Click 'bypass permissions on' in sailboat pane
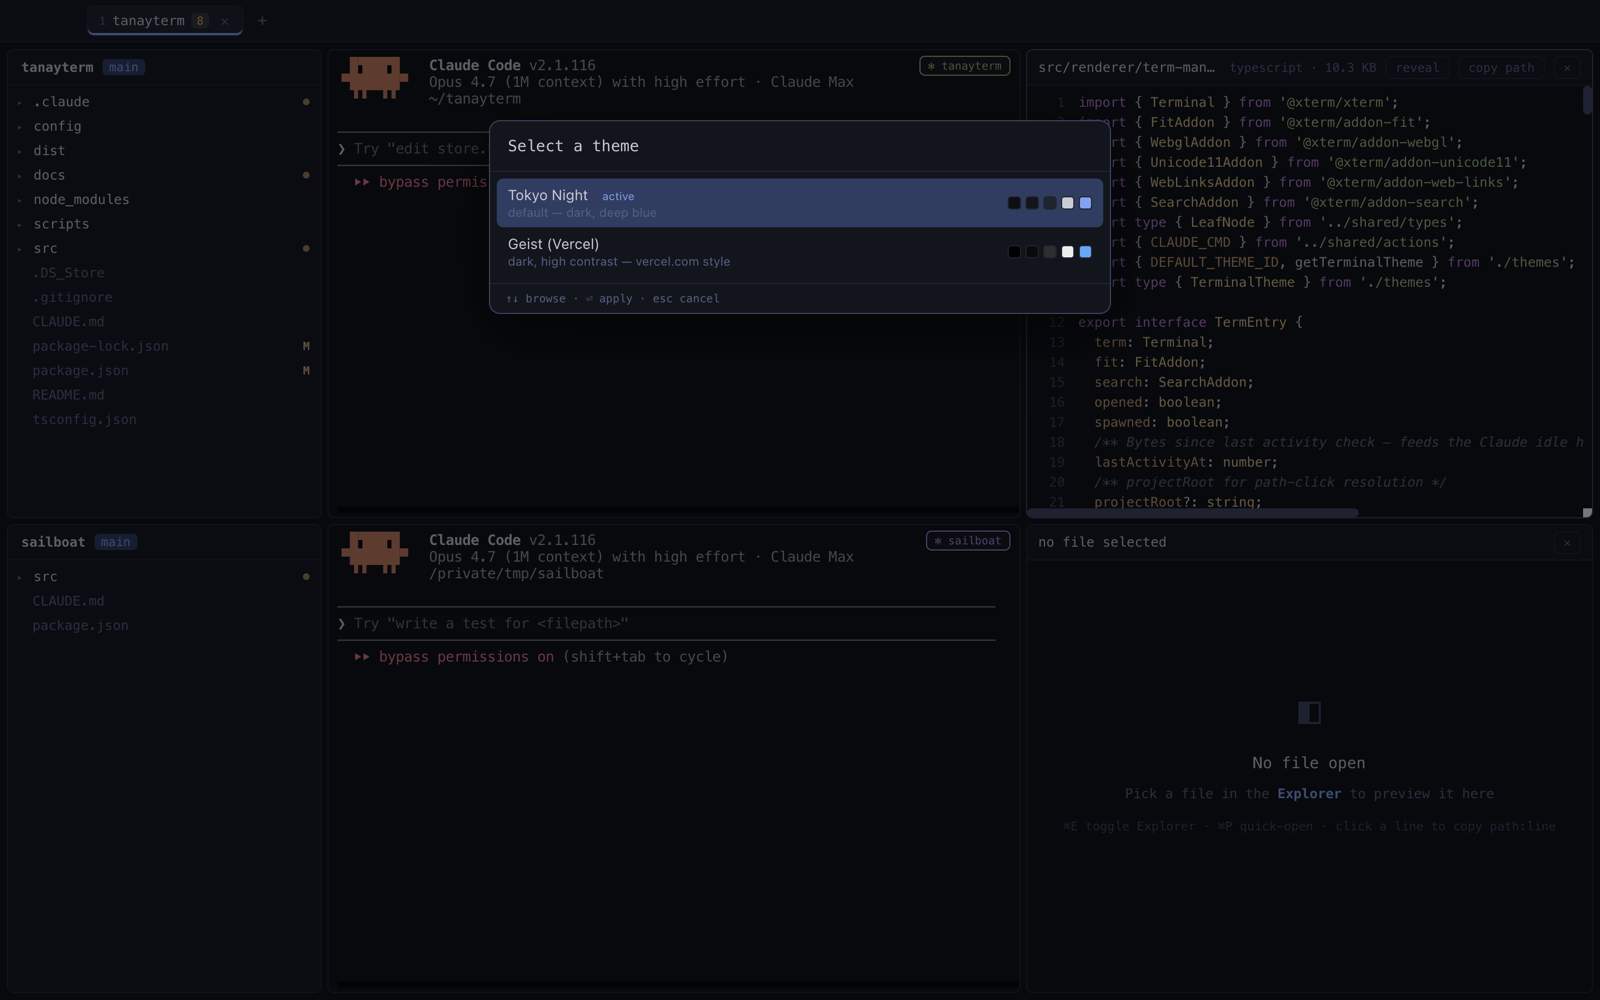The image size is (1600, 1000). tap(466, 657)
